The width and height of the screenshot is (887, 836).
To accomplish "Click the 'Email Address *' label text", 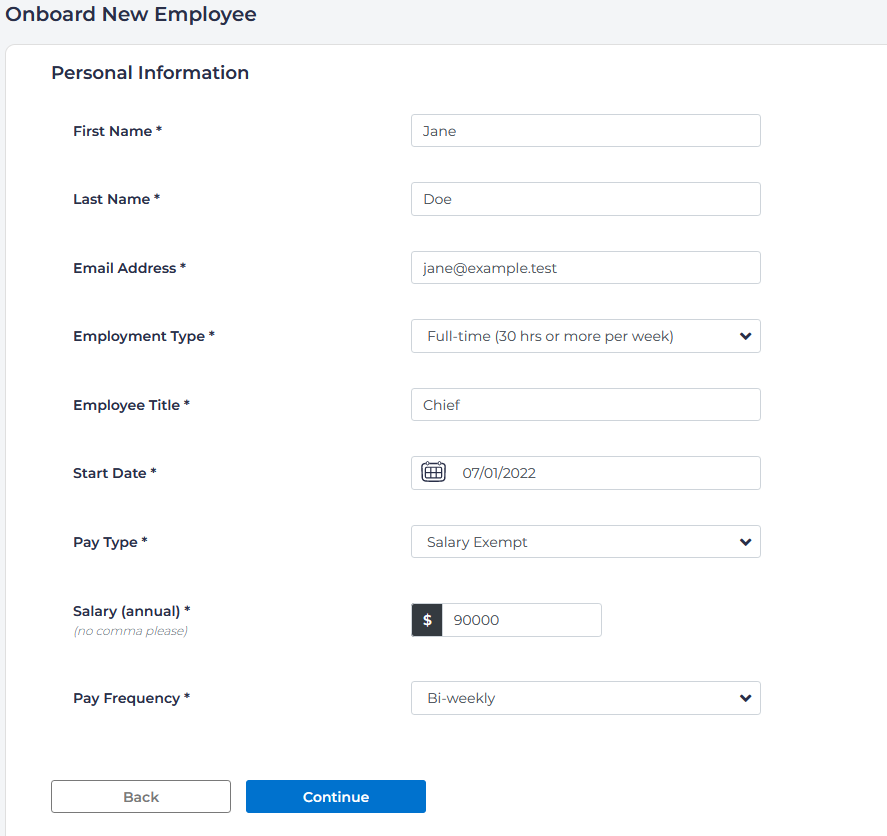I will [129, 268].
